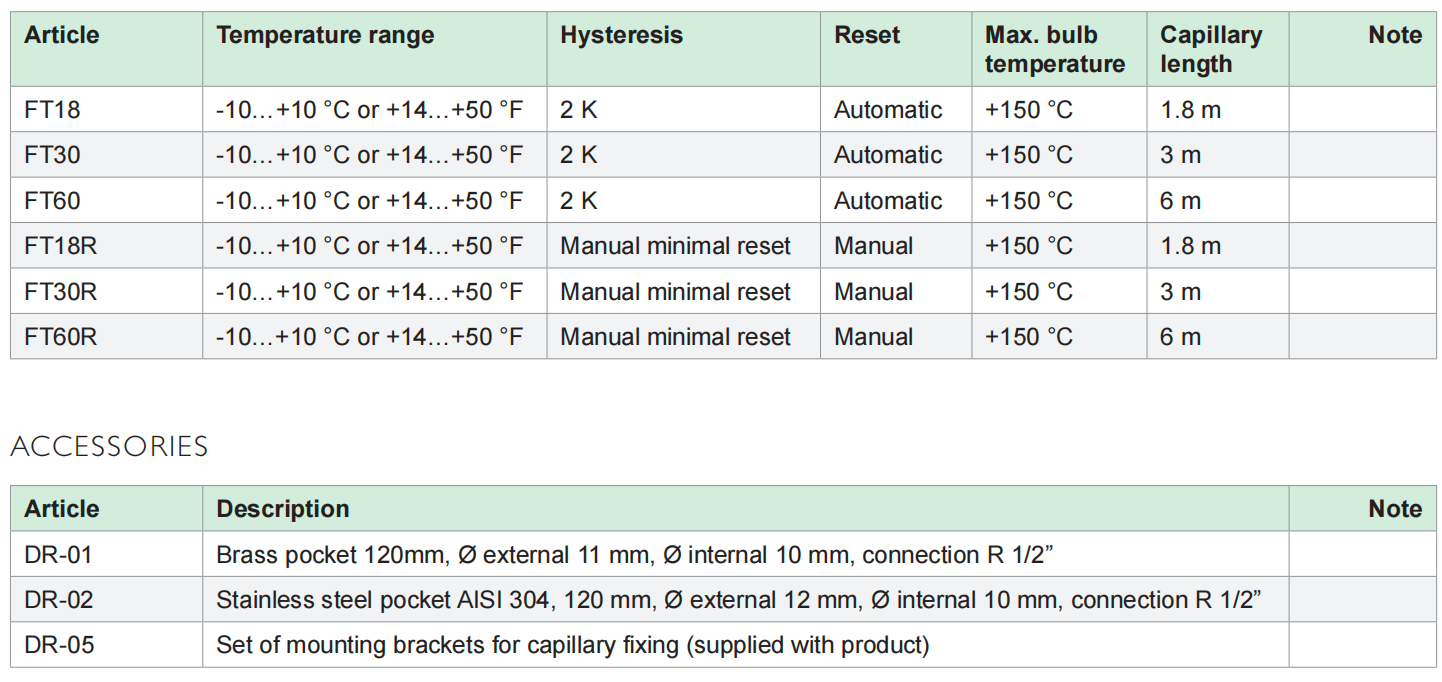Click the Hysteresis column header
Screen dimensions: 1442x682
(x=621, y=36)
